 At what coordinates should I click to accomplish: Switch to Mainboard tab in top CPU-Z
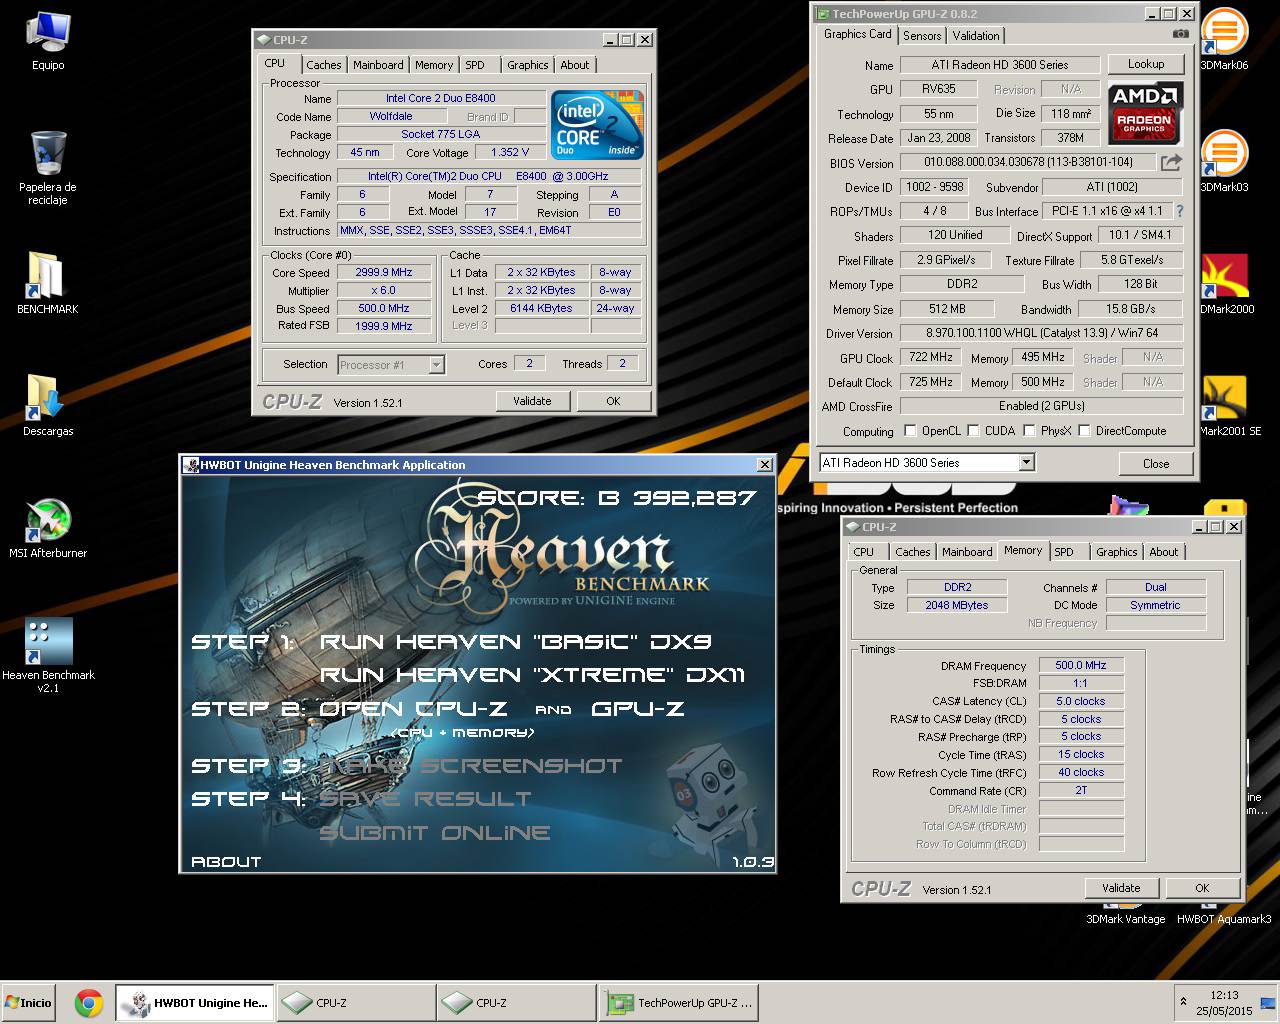pos(378,65)
